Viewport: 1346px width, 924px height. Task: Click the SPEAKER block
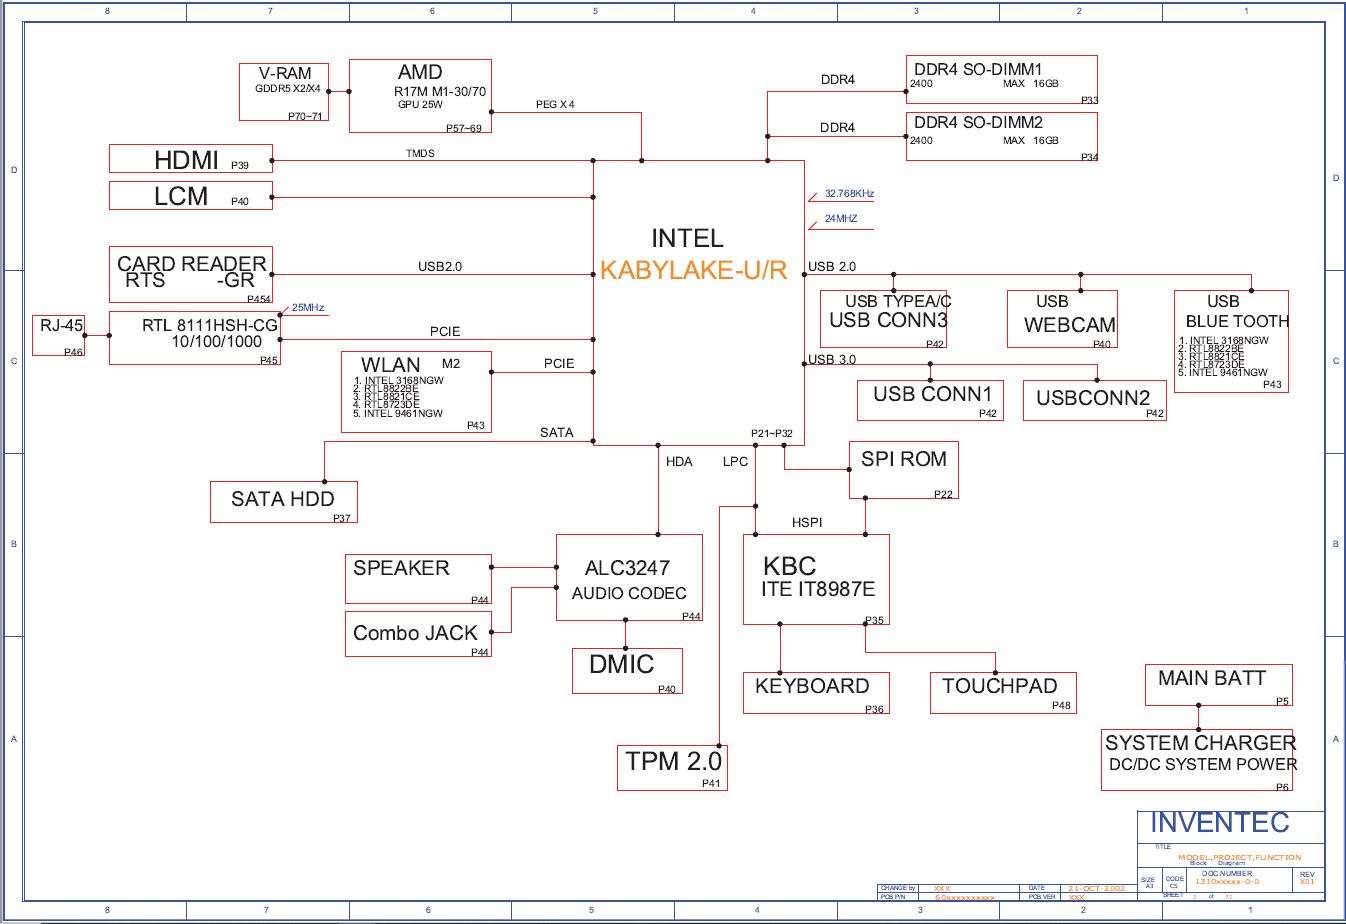pyautogui.click(x=418, y=579)
